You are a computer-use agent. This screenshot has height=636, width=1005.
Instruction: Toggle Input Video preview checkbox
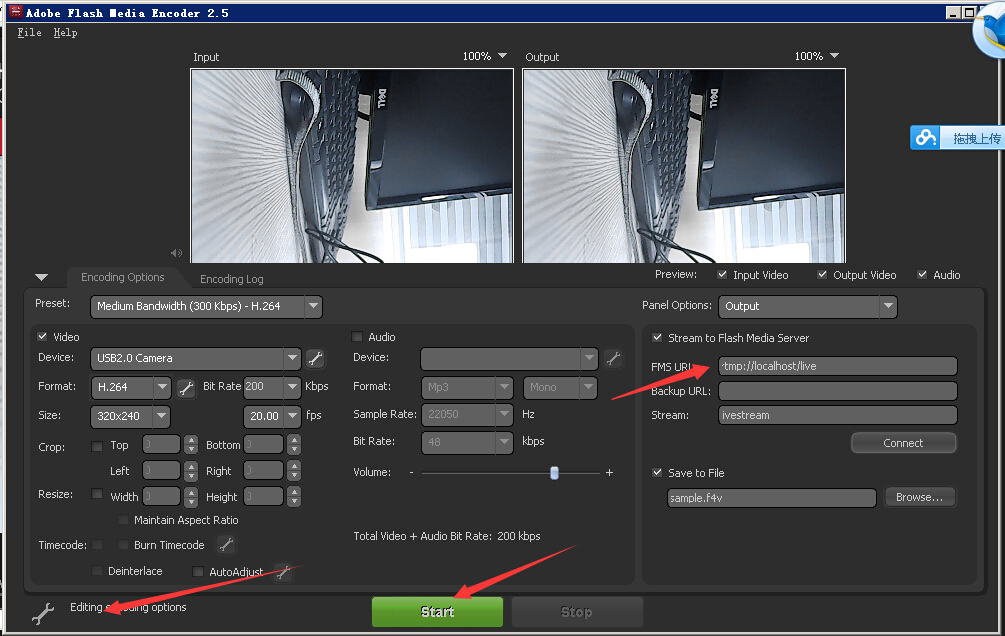(x=722, y=274)
